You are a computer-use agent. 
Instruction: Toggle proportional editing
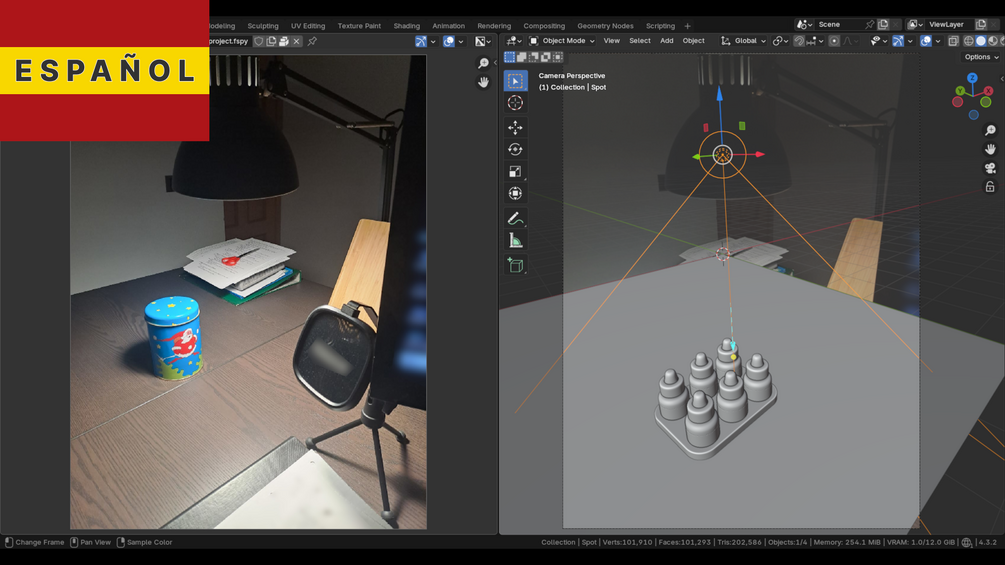click(x=834, y=41)
